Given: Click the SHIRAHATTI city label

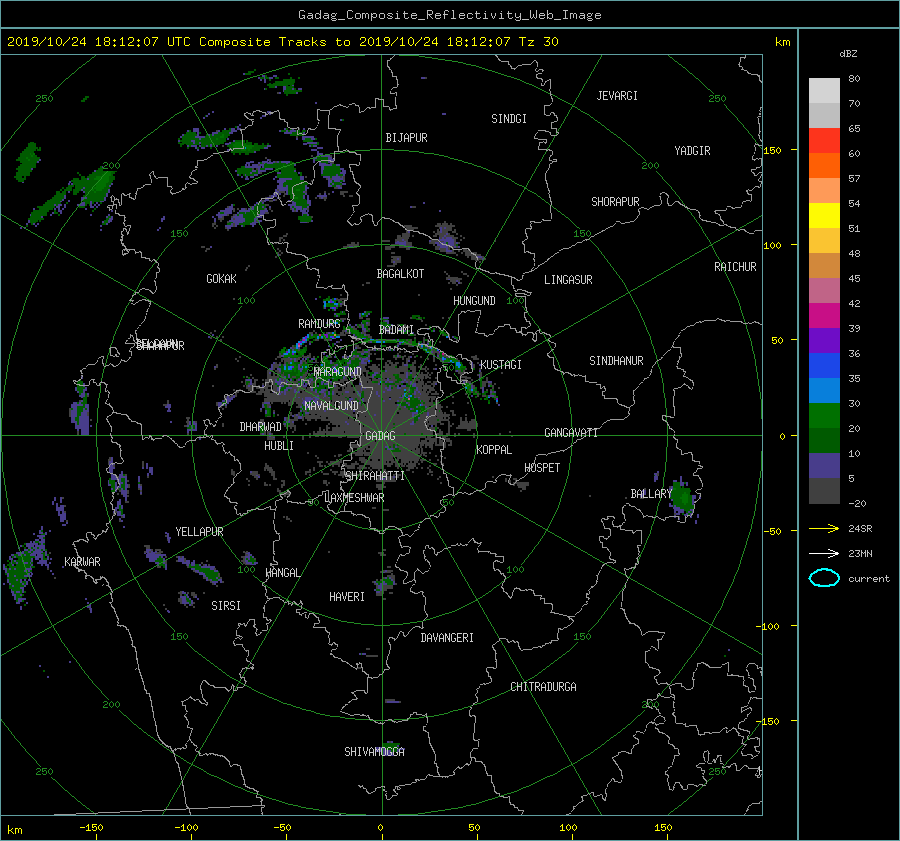Looking at the screenshot, I should (375, 476).
